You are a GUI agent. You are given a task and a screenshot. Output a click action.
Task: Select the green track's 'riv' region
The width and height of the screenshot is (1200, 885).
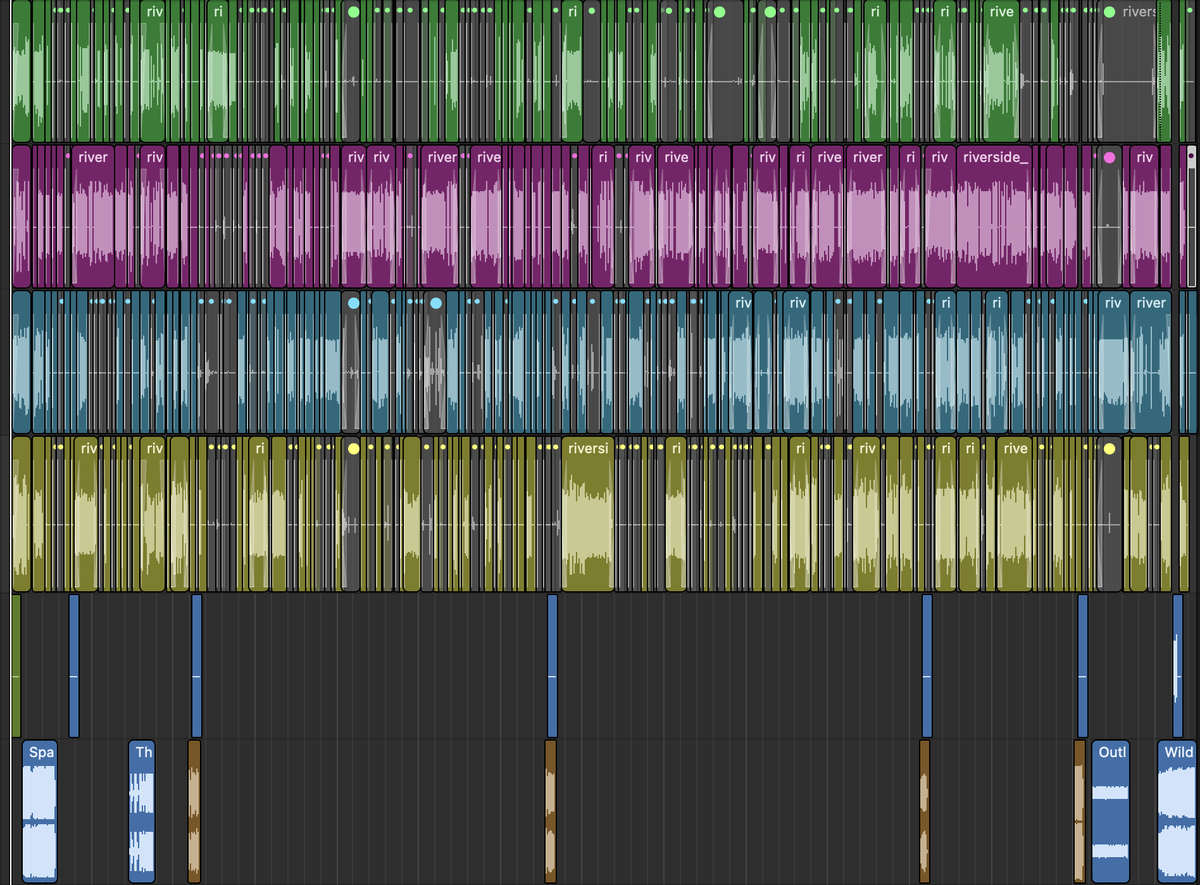pos(153,71)
